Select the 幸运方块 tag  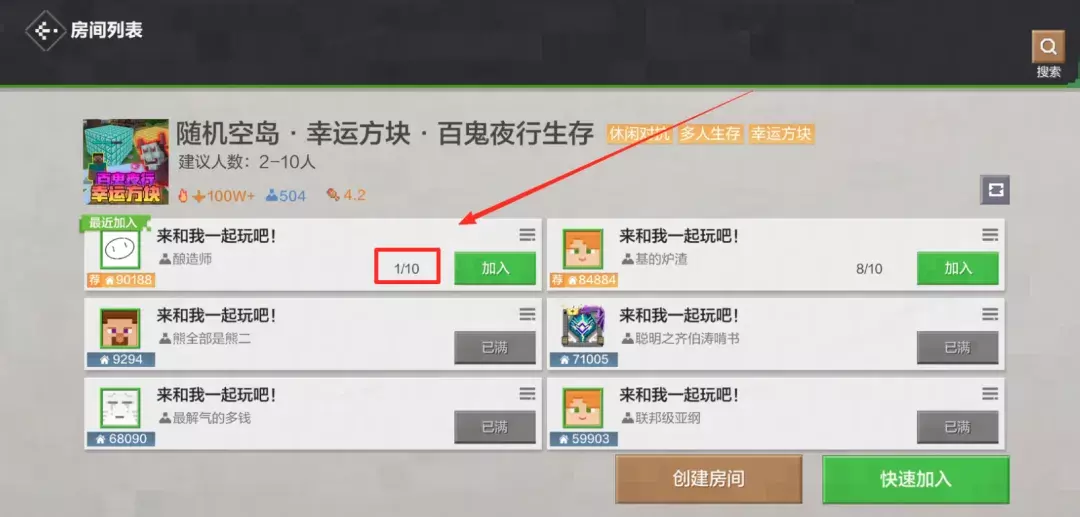781,134
